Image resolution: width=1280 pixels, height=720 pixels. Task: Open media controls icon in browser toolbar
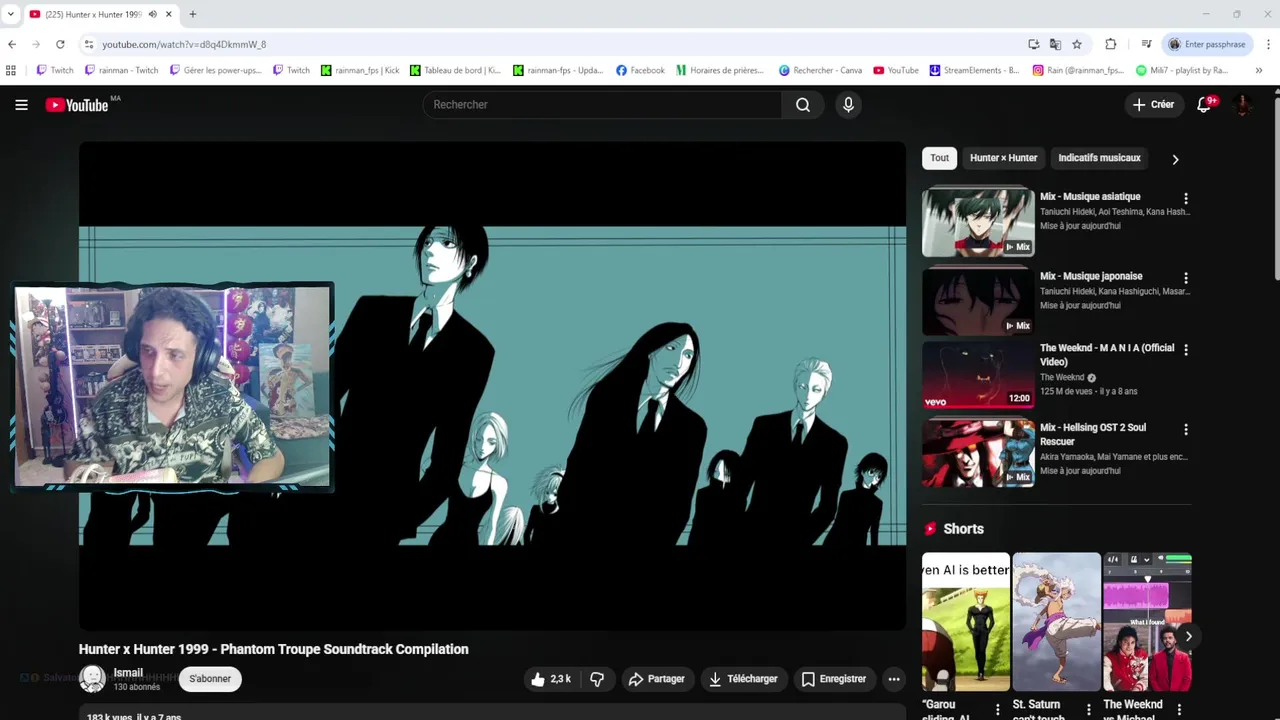pos(1146,44)
